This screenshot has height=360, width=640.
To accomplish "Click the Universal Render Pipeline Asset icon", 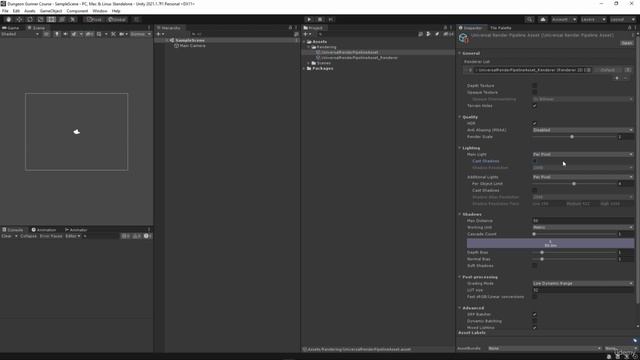I will click(x=463, y=38).
